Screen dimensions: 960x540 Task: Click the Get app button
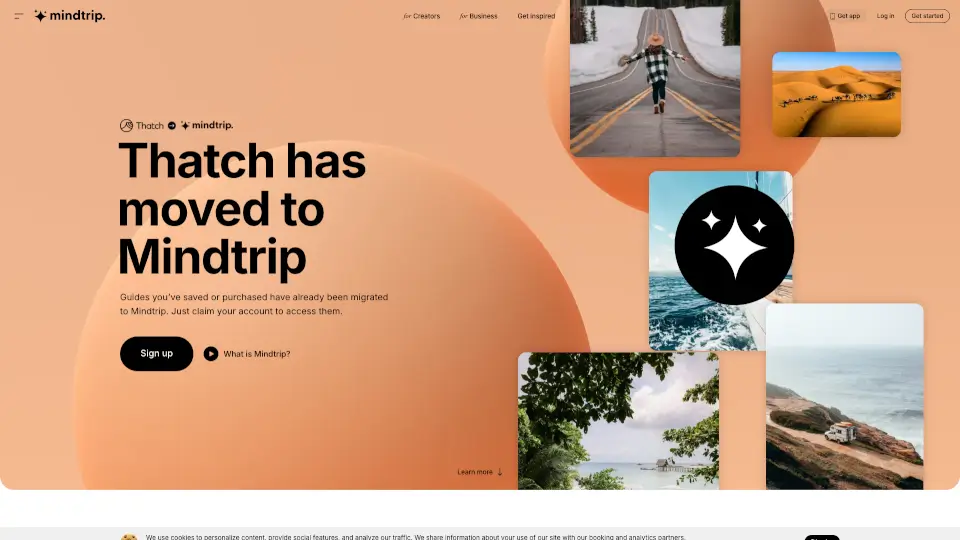coord(845,16)
